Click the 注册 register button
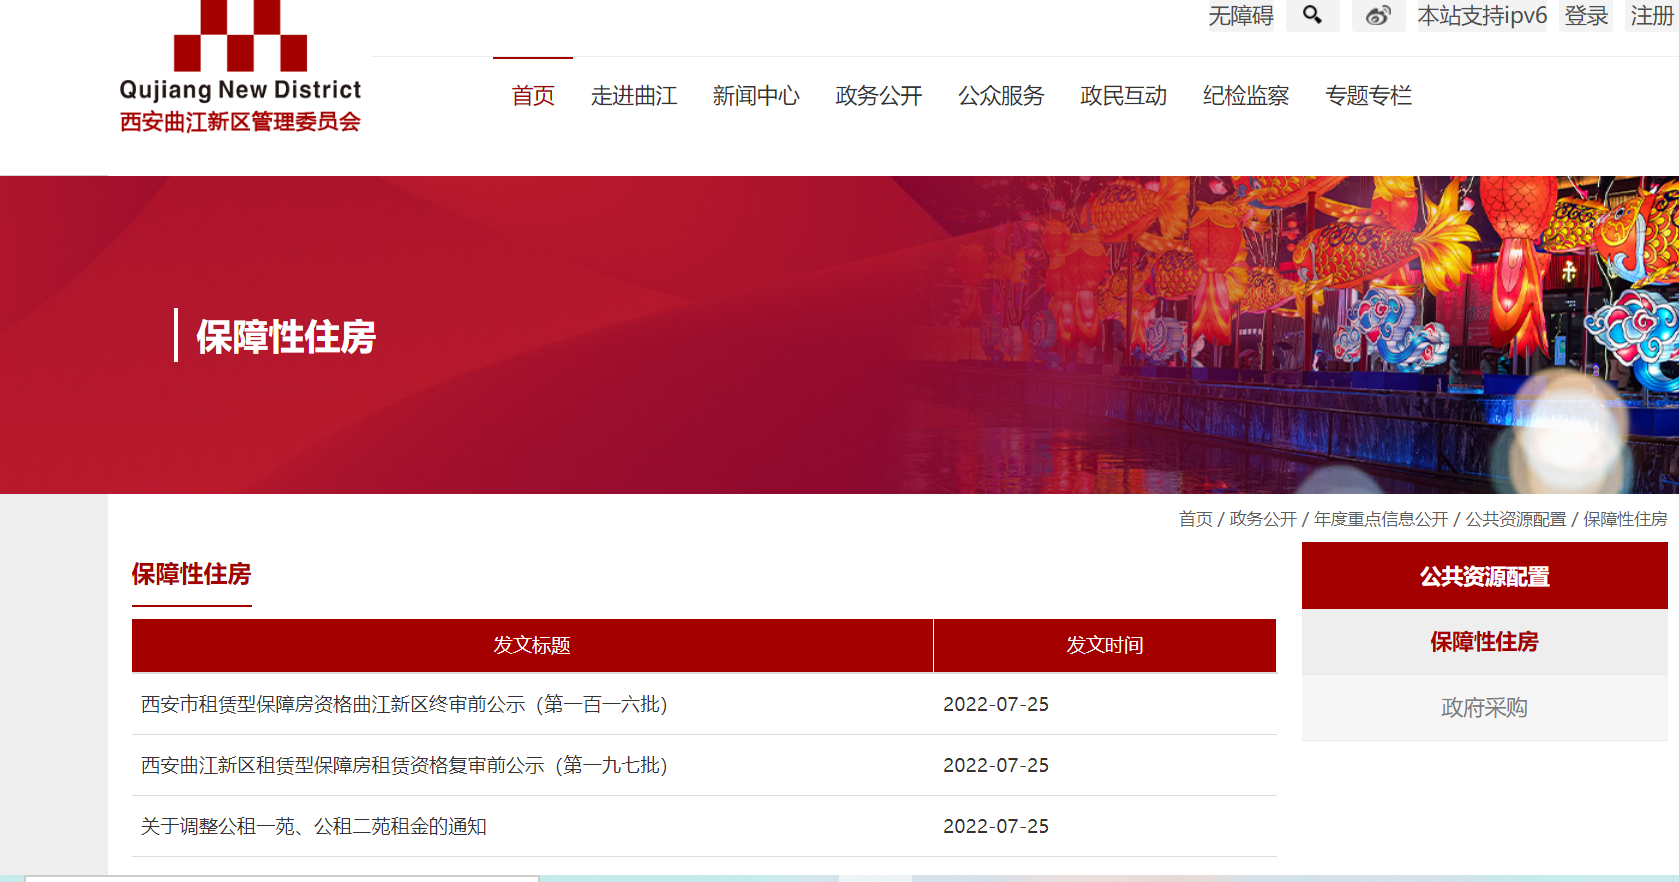The height and width of the screenshot is (882, 1679). coord(1651,15)
